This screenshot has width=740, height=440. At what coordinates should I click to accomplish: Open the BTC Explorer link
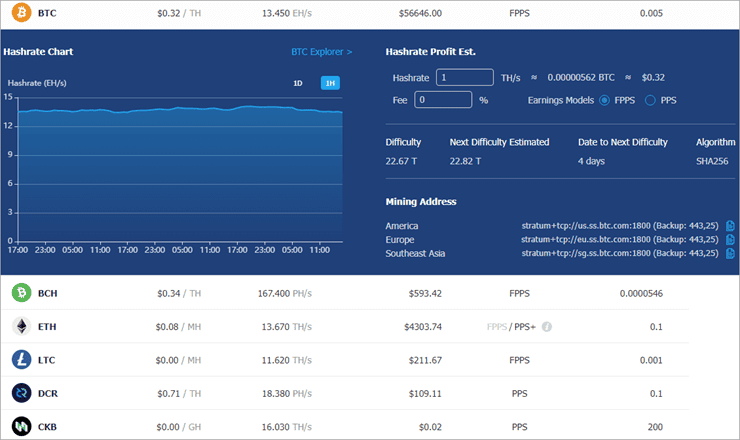[321, 51]
